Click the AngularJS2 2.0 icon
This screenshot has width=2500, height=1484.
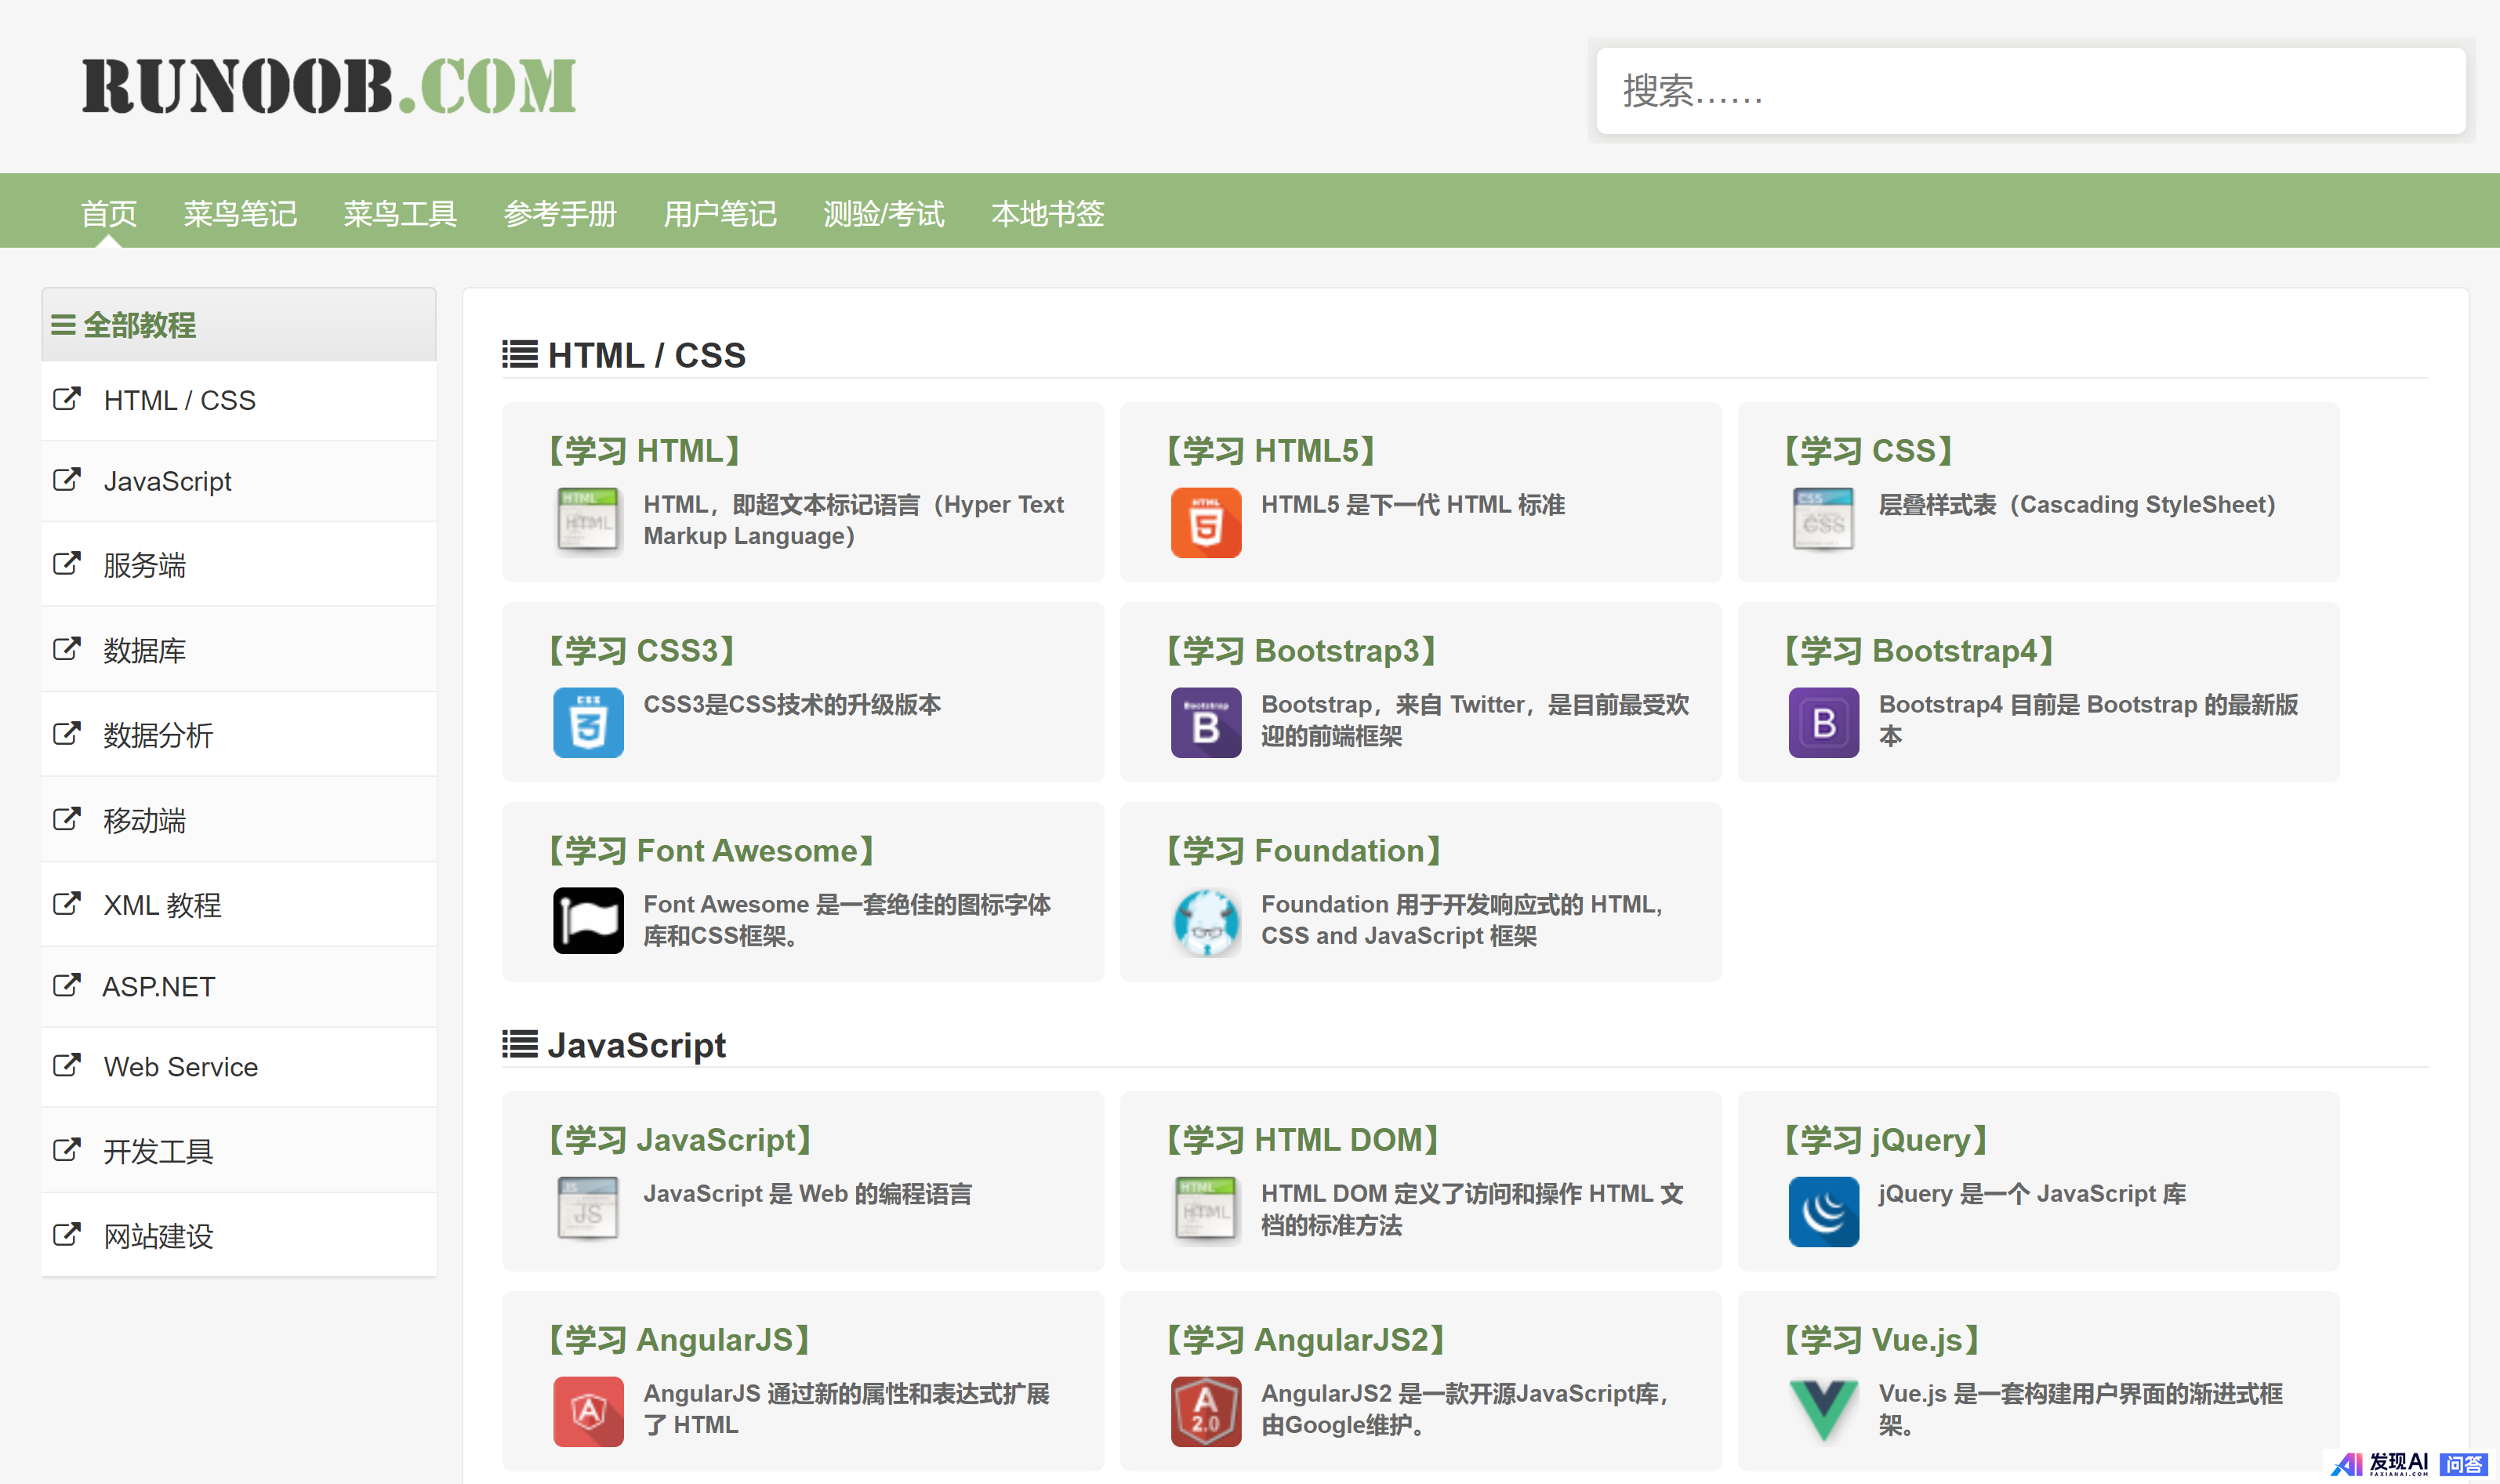(1206, 1411)
